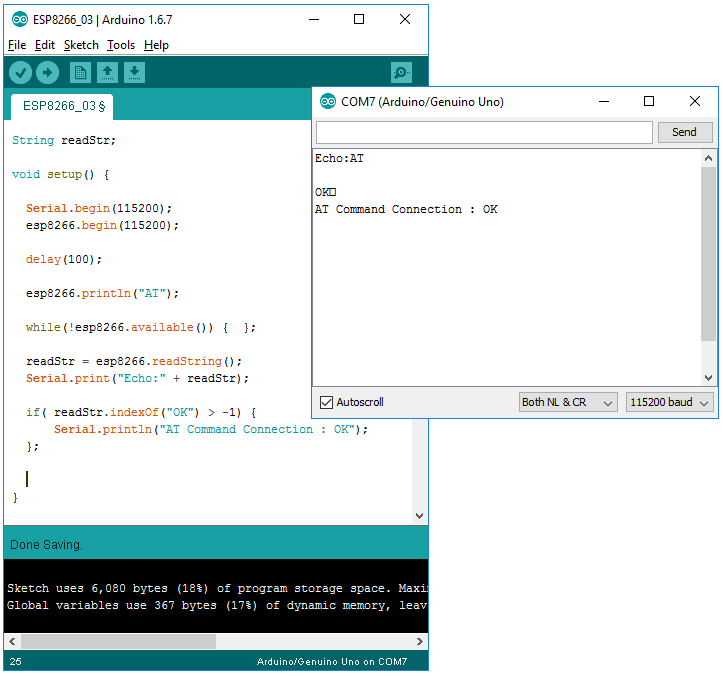Image resolution: width=723 pixels, height=676 pixels.
Task: Open the Help menu
Action: click(156, 45)
